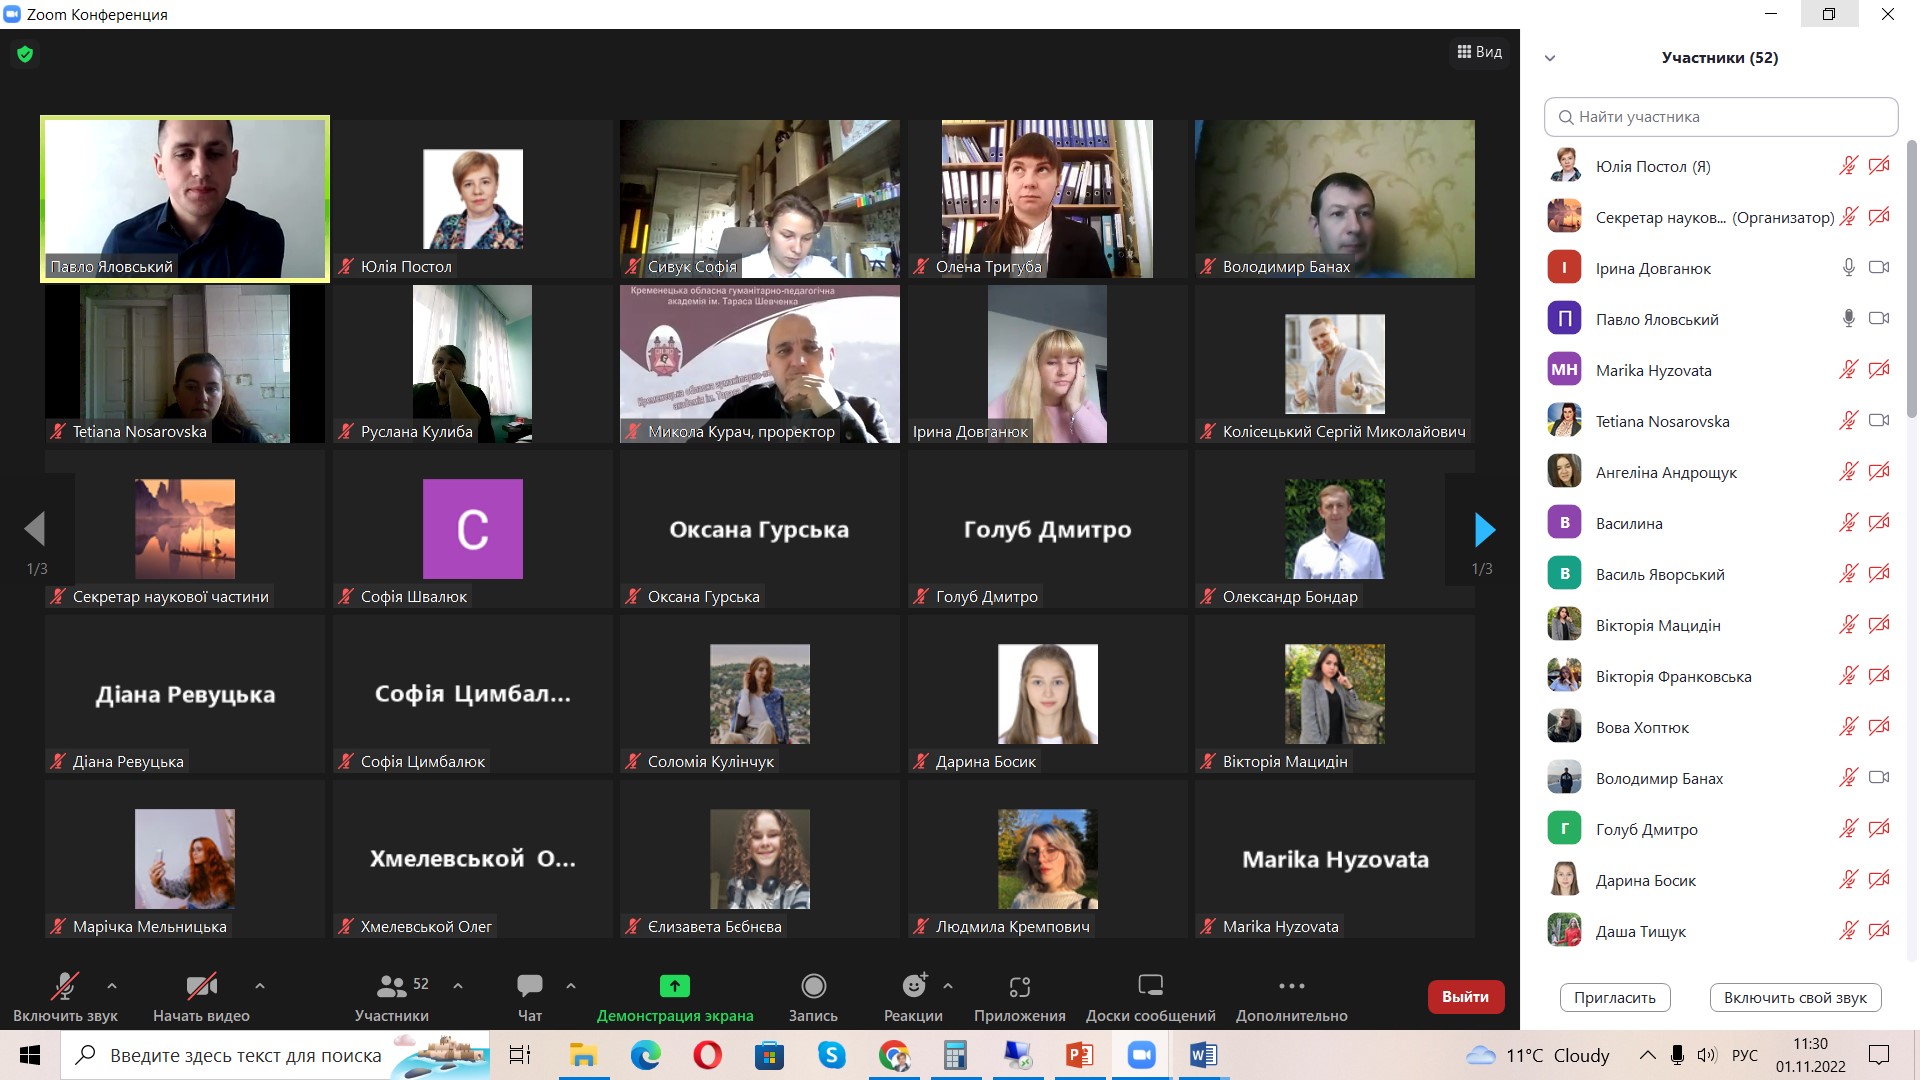Click the Дополнительно three-dots icon
Screen dimensions: 1920x1080
(1291, 986)
